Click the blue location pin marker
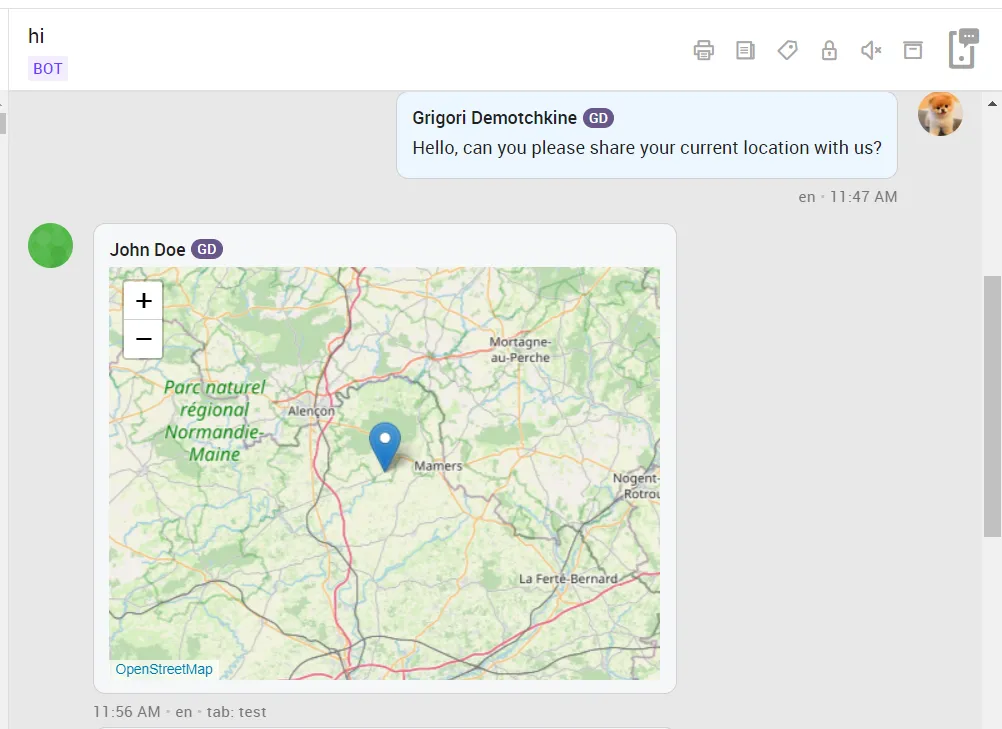 pyautogui.click(x=384, y=444)
